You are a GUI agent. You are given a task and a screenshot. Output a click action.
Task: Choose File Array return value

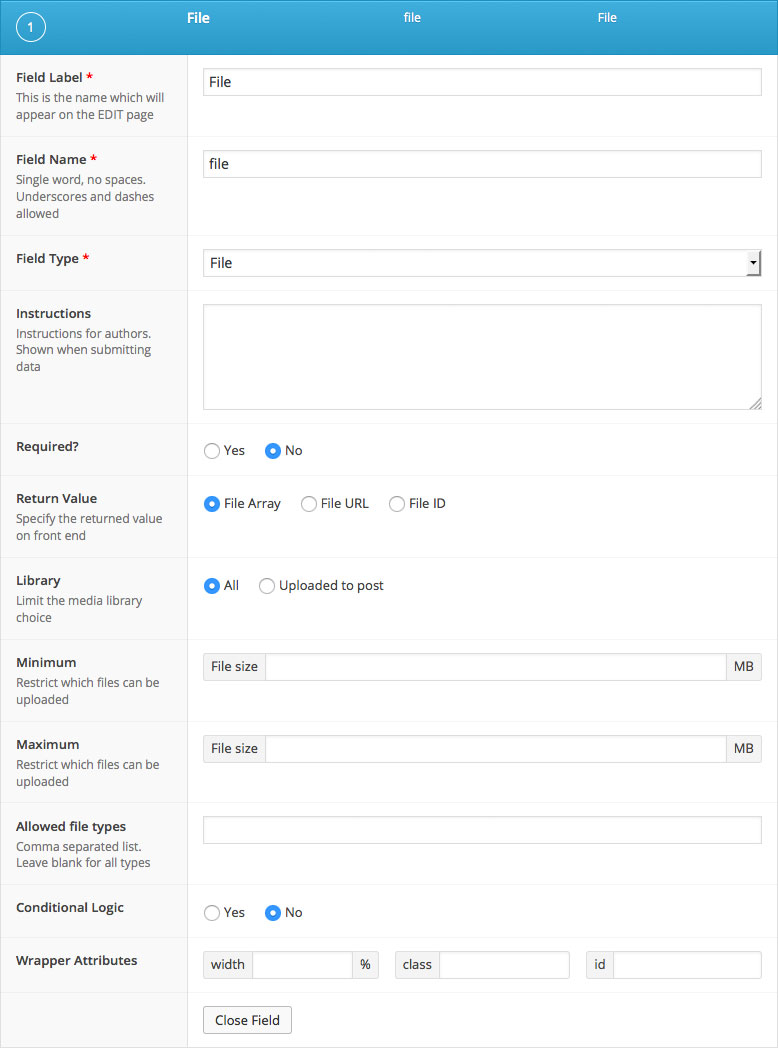tap(212, 504)
